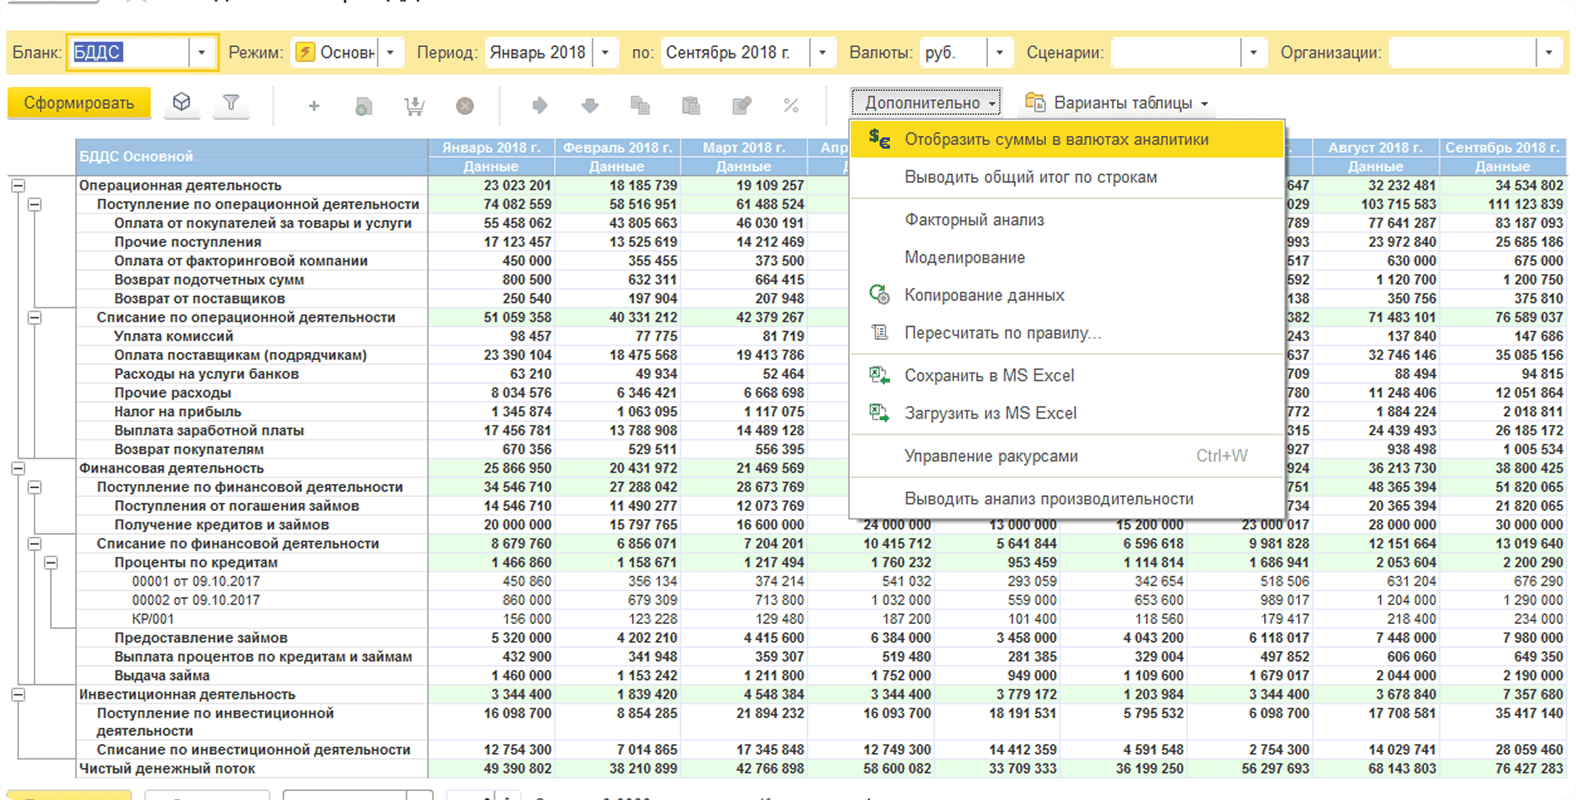Image resolution: width=1576 pixels, height=800 pixels.
Task: Open the Сценарии dropdown arrow
Action: [1253, 52]
